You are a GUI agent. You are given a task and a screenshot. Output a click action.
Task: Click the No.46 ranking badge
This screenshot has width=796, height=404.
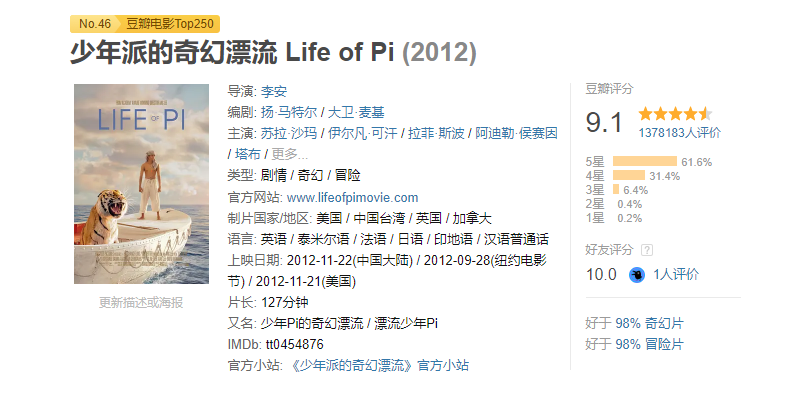pyautogui.click(x=95, y=24)
